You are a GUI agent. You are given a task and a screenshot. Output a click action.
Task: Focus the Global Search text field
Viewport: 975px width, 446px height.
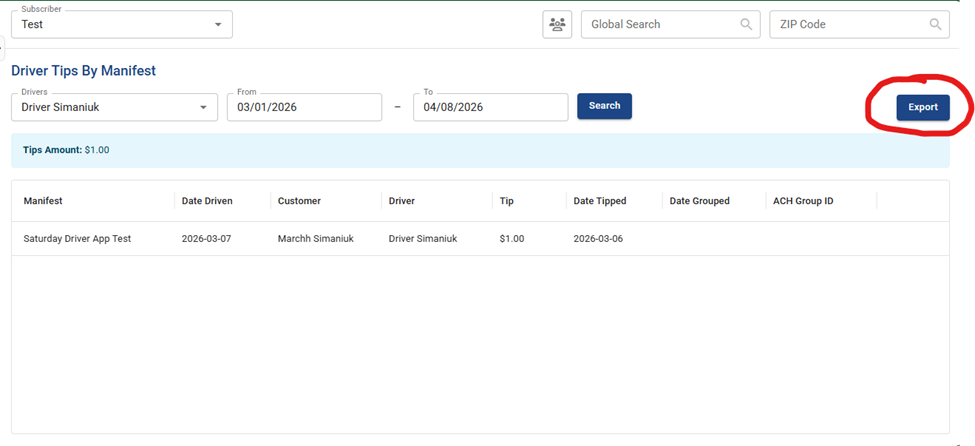pos(660,25)
